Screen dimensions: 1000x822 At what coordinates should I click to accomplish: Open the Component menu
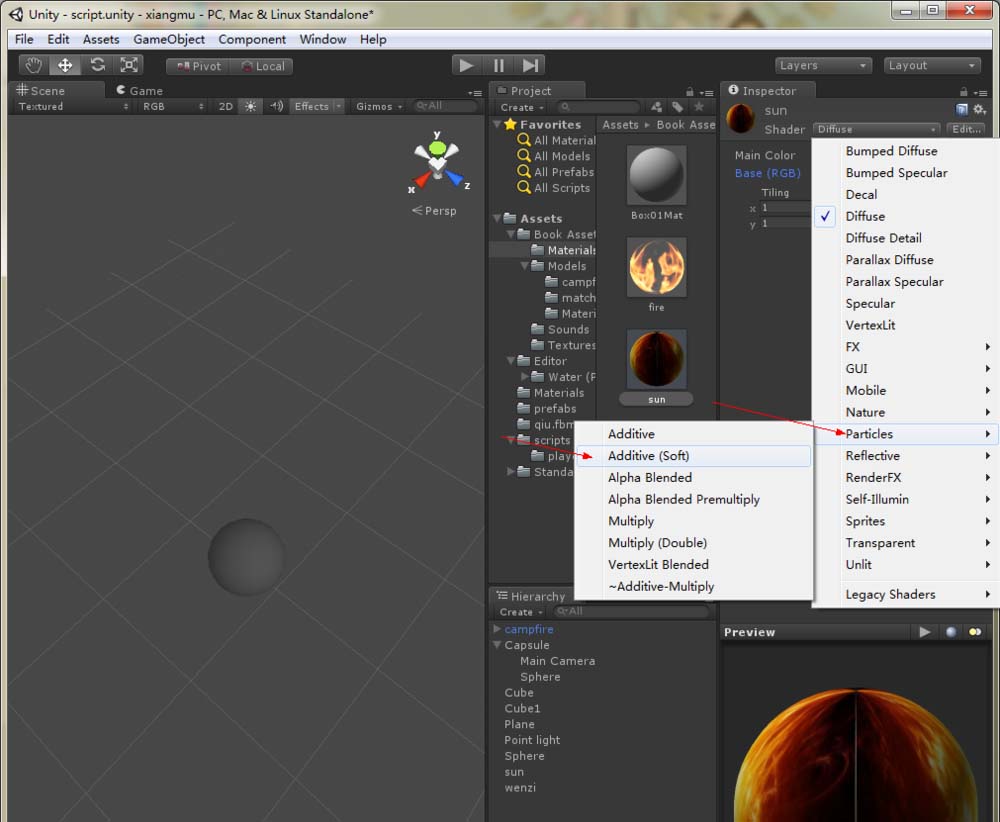coord(252,40)
